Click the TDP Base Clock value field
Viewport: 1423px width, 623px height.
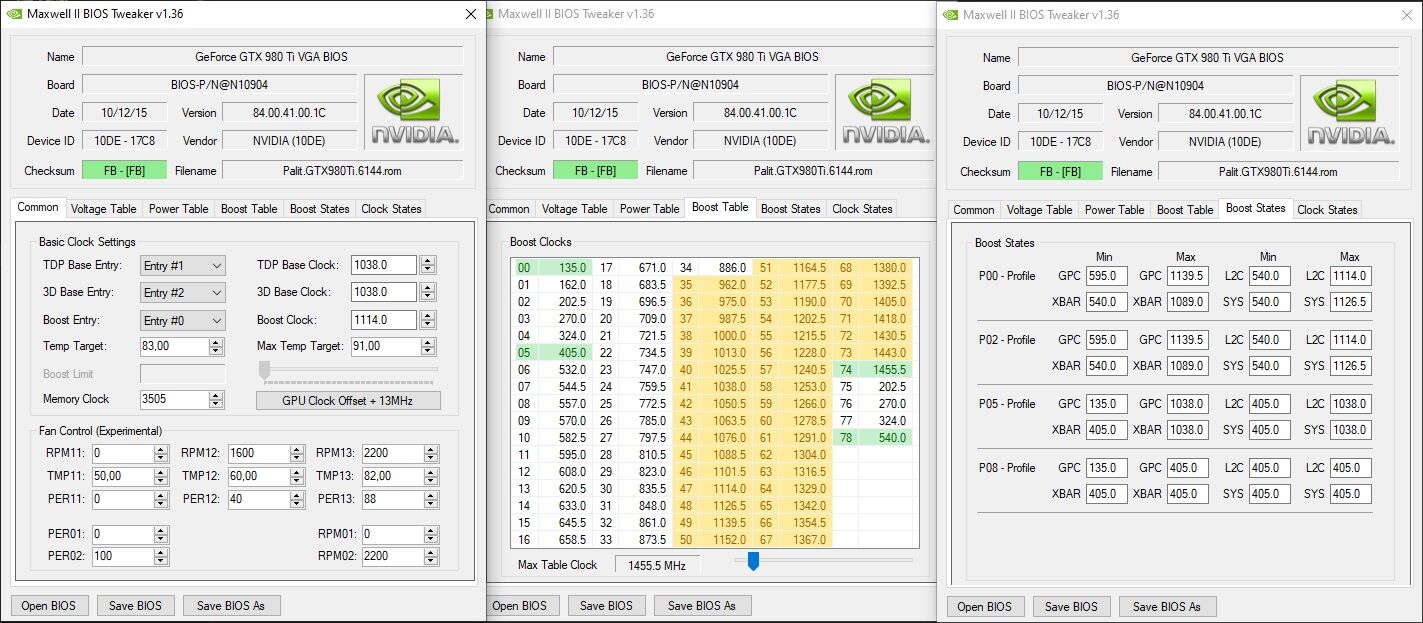click(385, 265)
